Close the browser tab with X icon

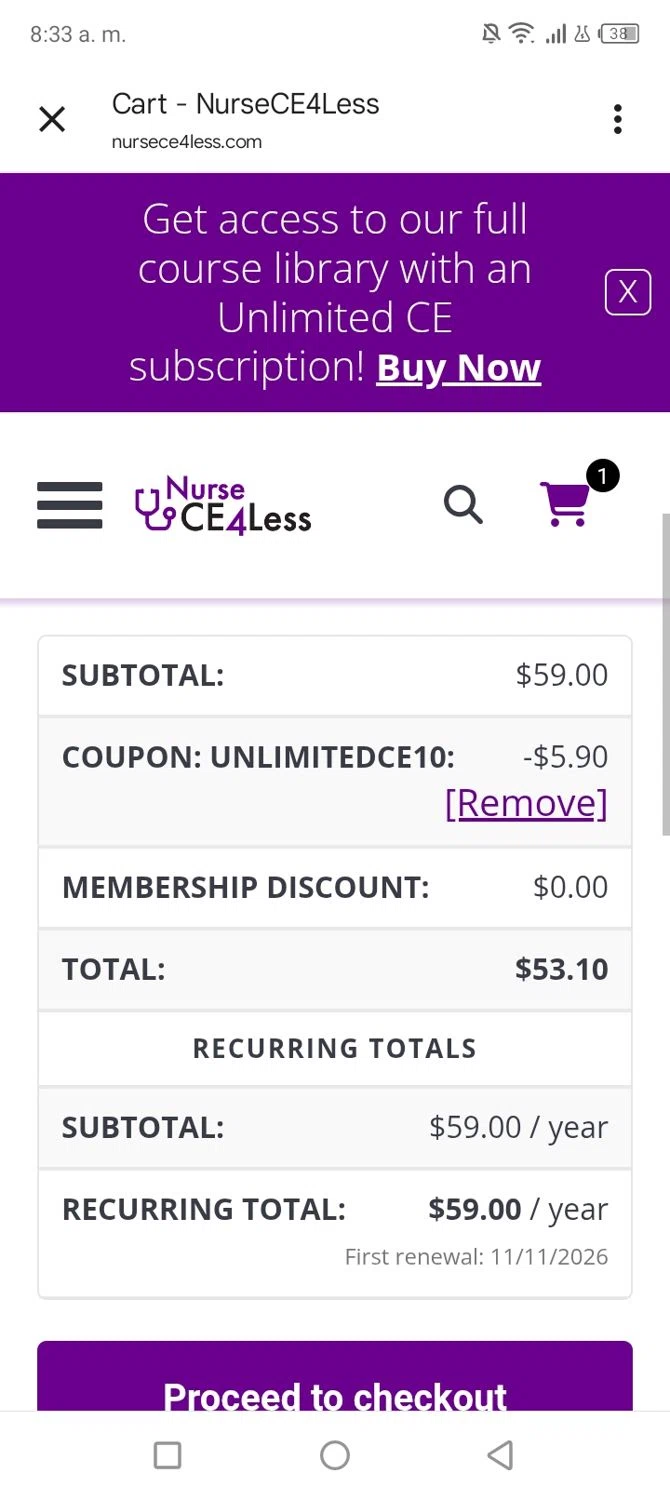point(52,120)
